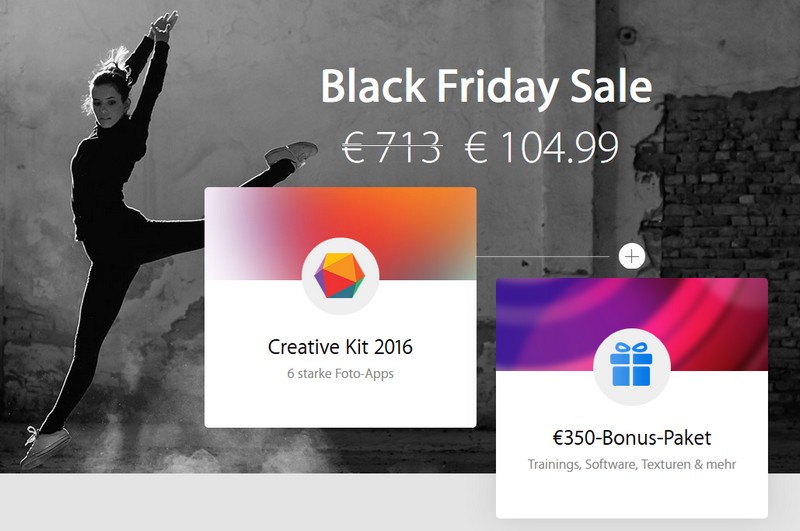Click "Trainings, Software, Texturen & mehr" text
The width and height of the screenshot is (800, 531).
coord(632,464)
